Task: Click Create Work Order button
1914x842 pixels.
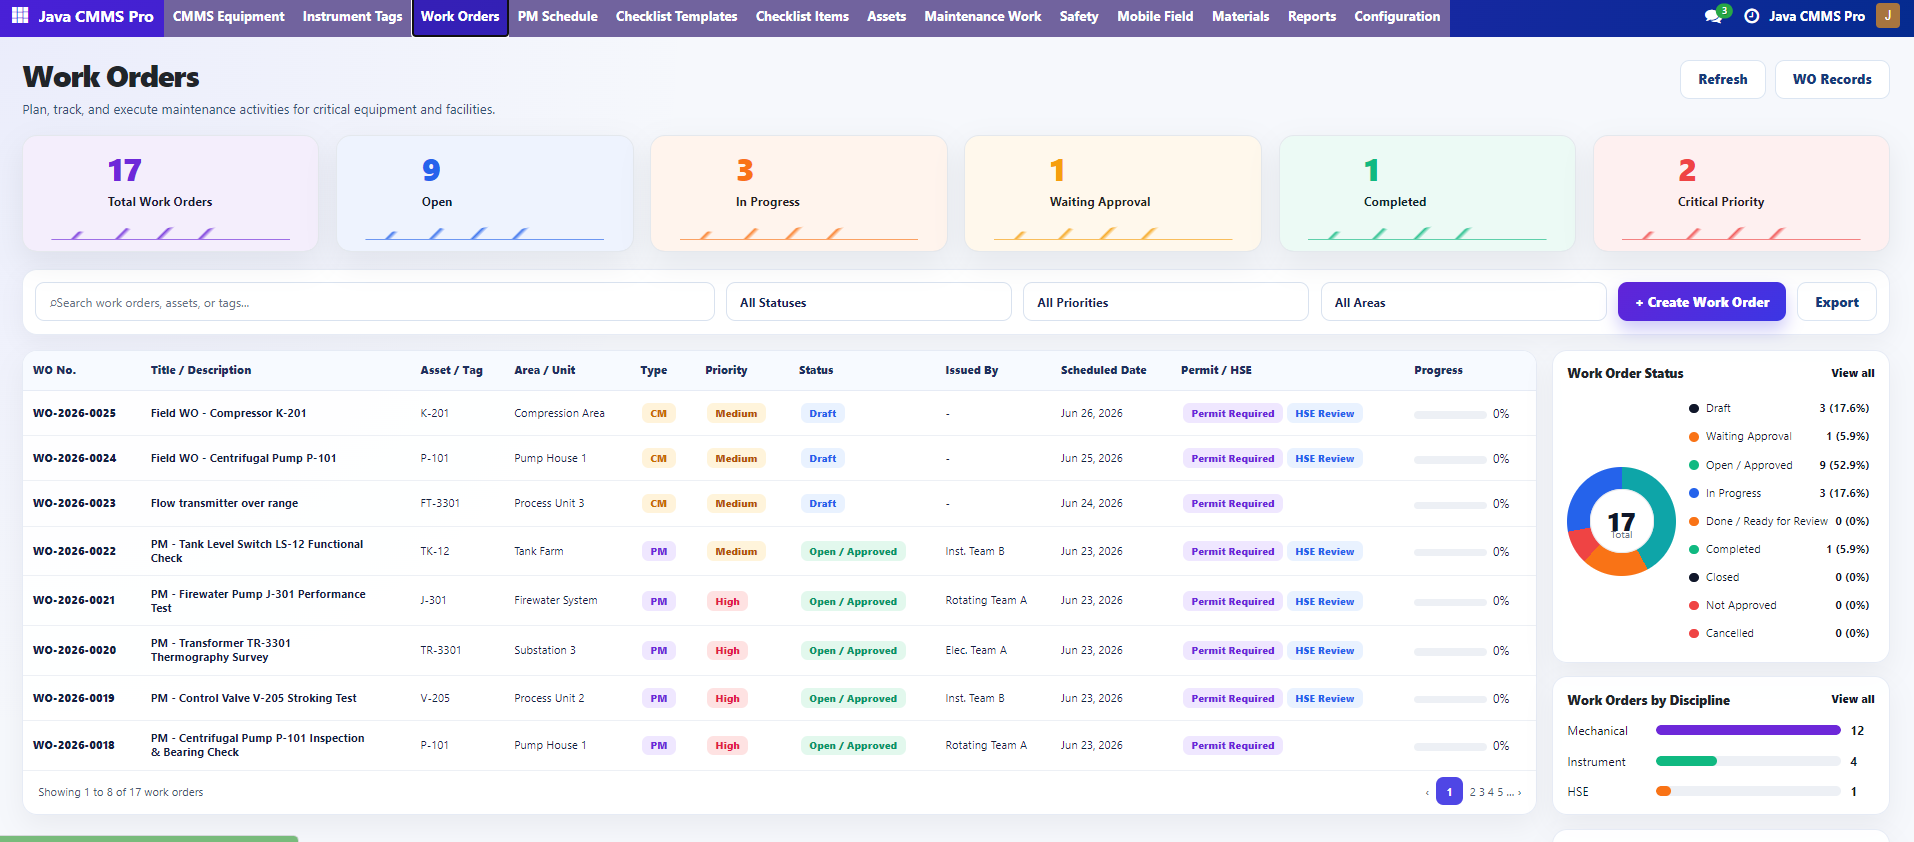Action: pos(1701,302)
